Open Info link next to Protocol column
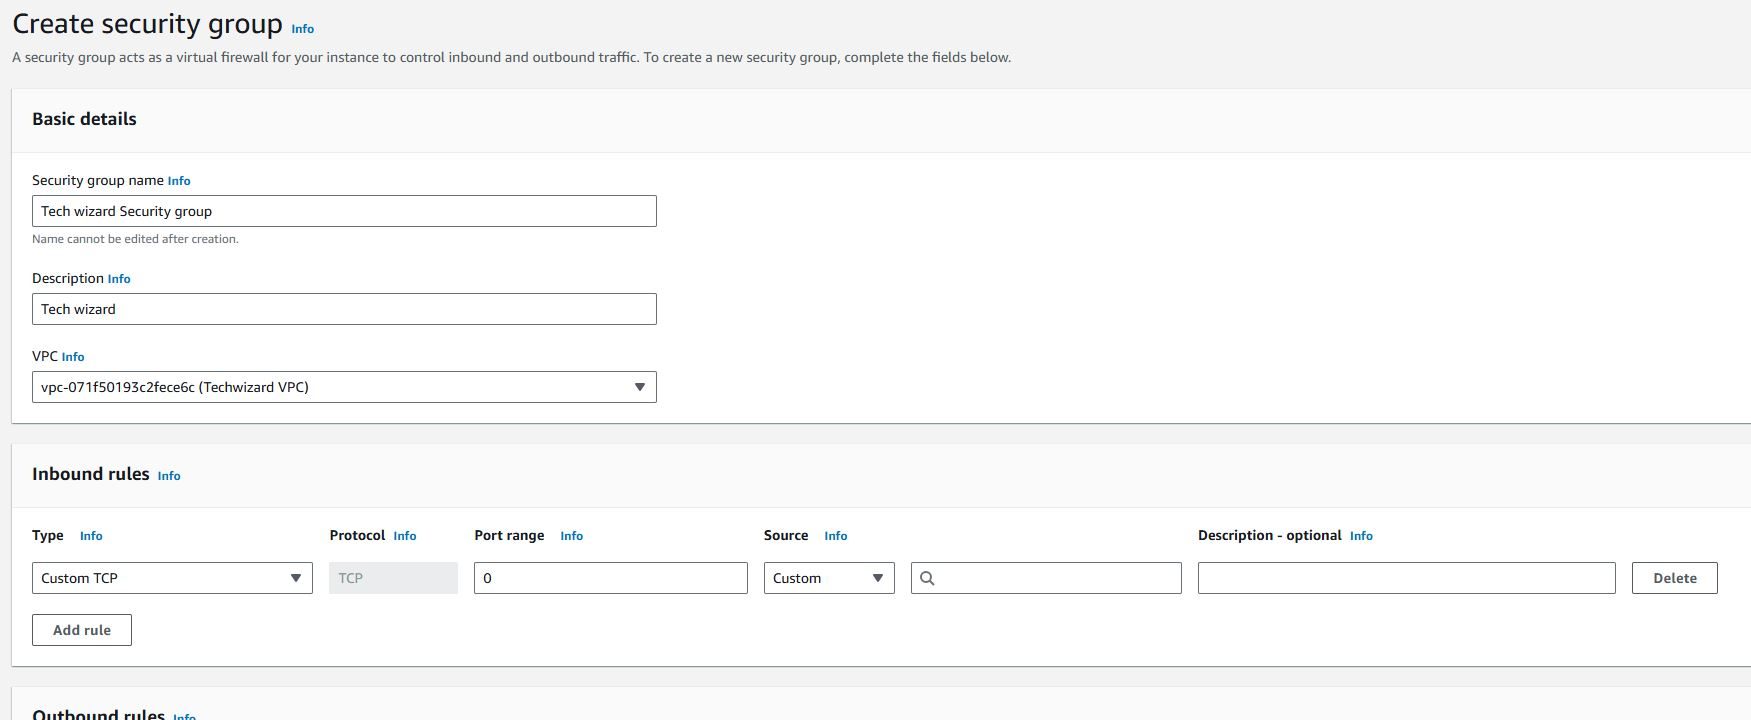Image resolution: width=1751 pixels, height=720 pixels. click(405, 536)
